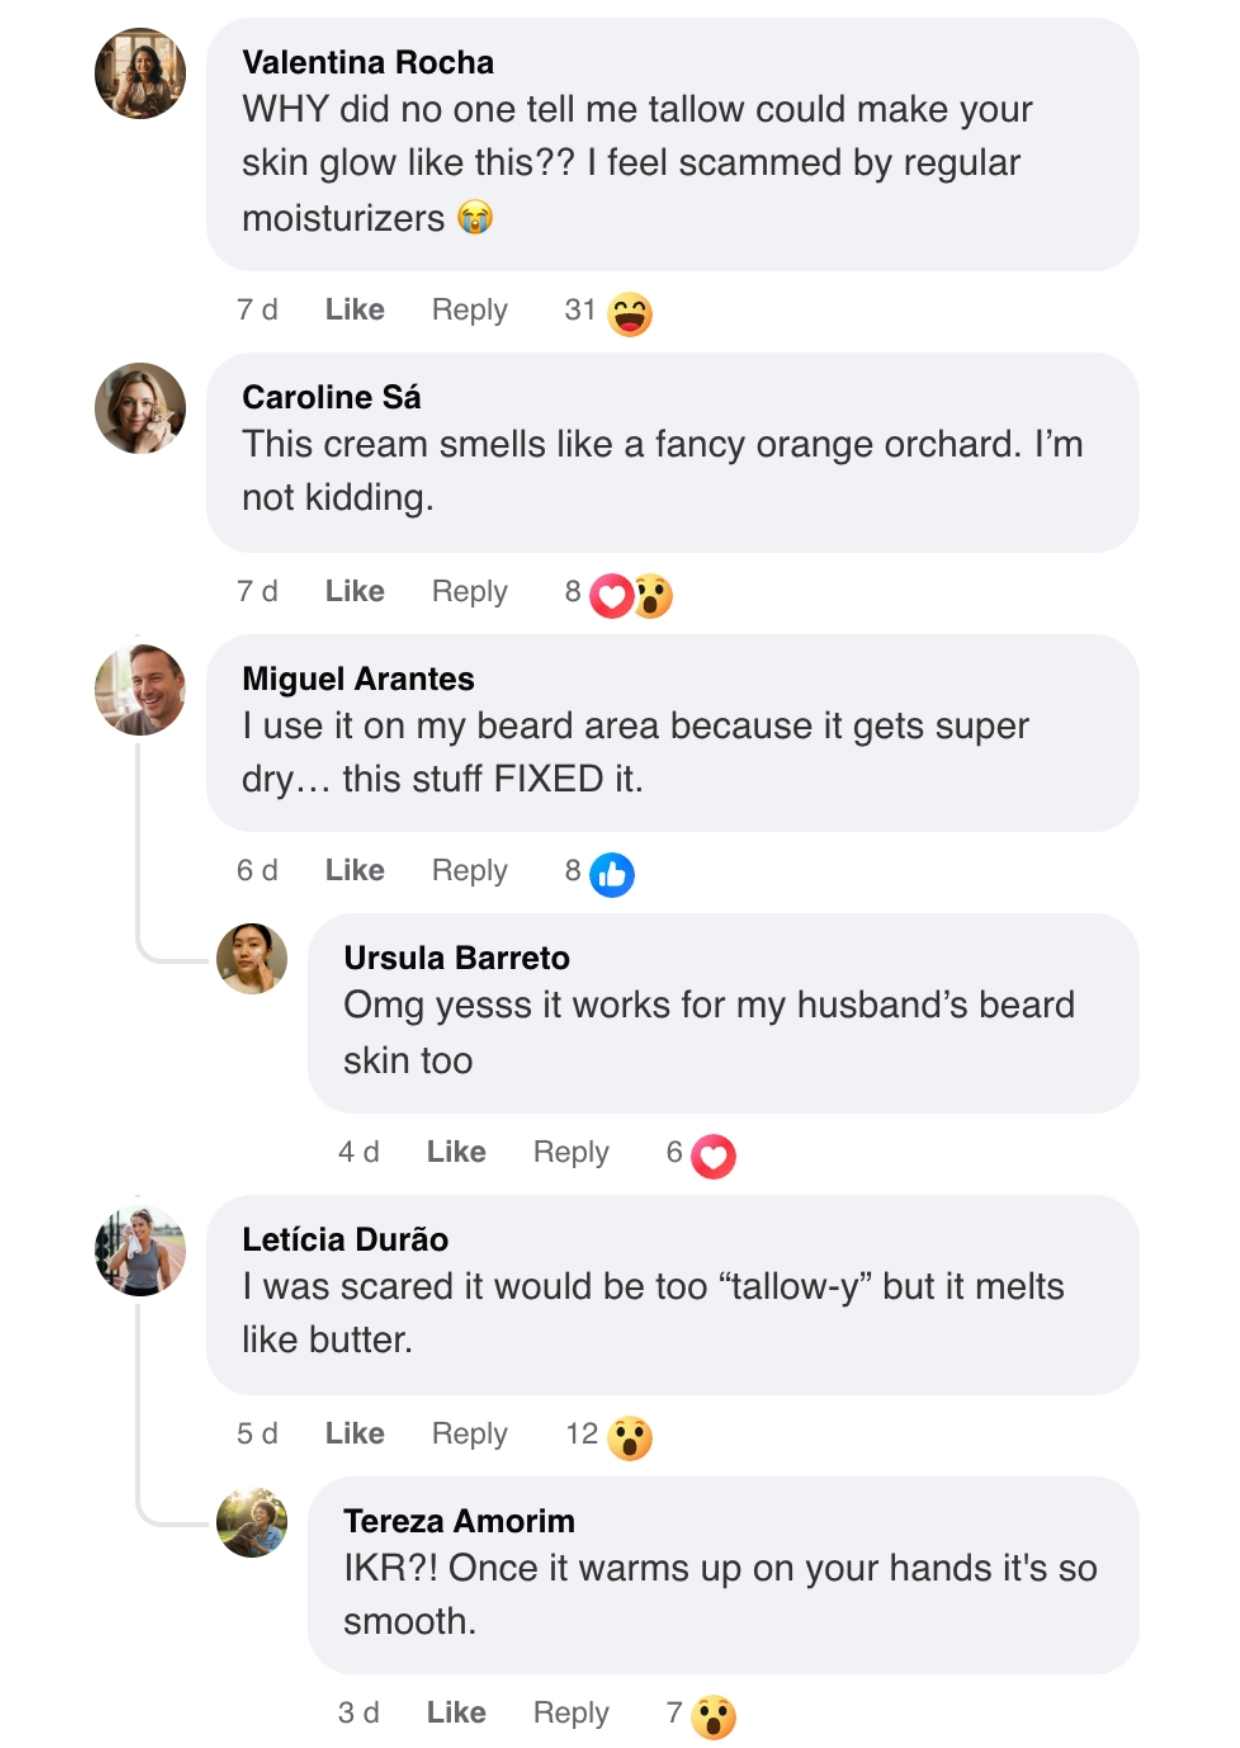Open Miguel Arantes' profile picture
The height and width of the screenshot is (1748, 1240).
pos(140,690)
